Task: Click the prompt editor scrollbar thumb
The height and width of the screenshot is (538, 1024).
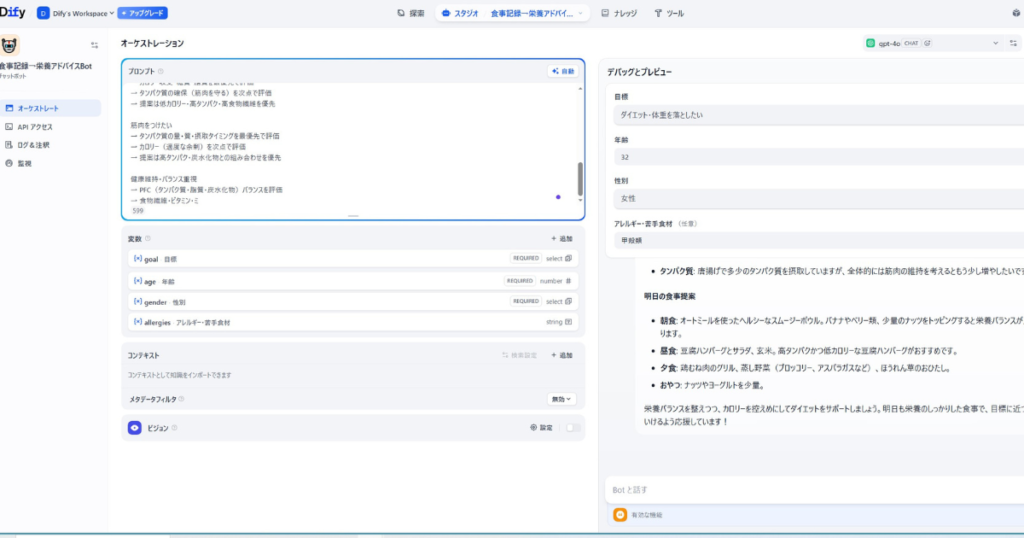Action: click(580, 178)
